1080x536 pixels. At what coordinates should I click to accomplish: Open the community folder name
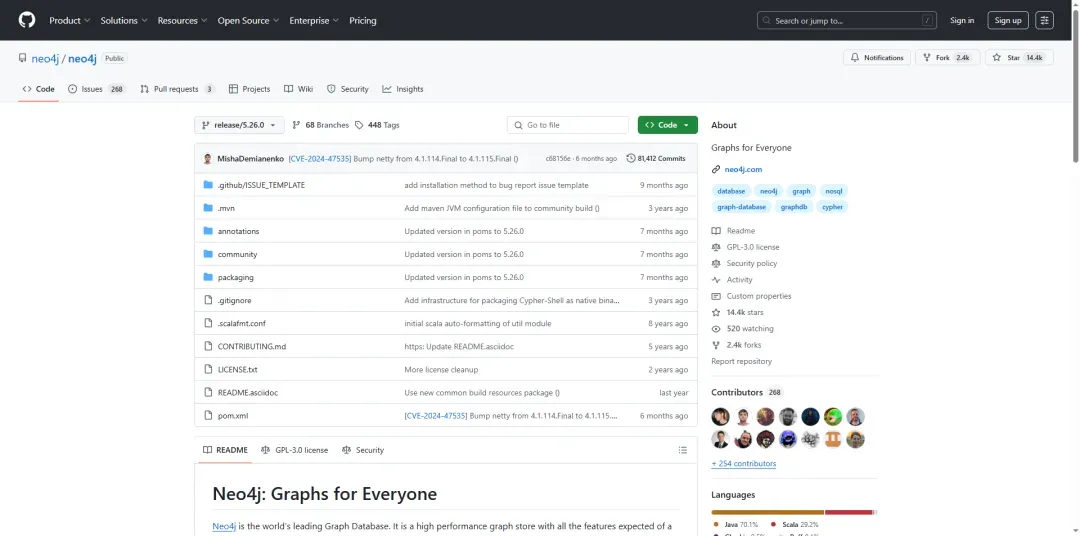point(237,254)
